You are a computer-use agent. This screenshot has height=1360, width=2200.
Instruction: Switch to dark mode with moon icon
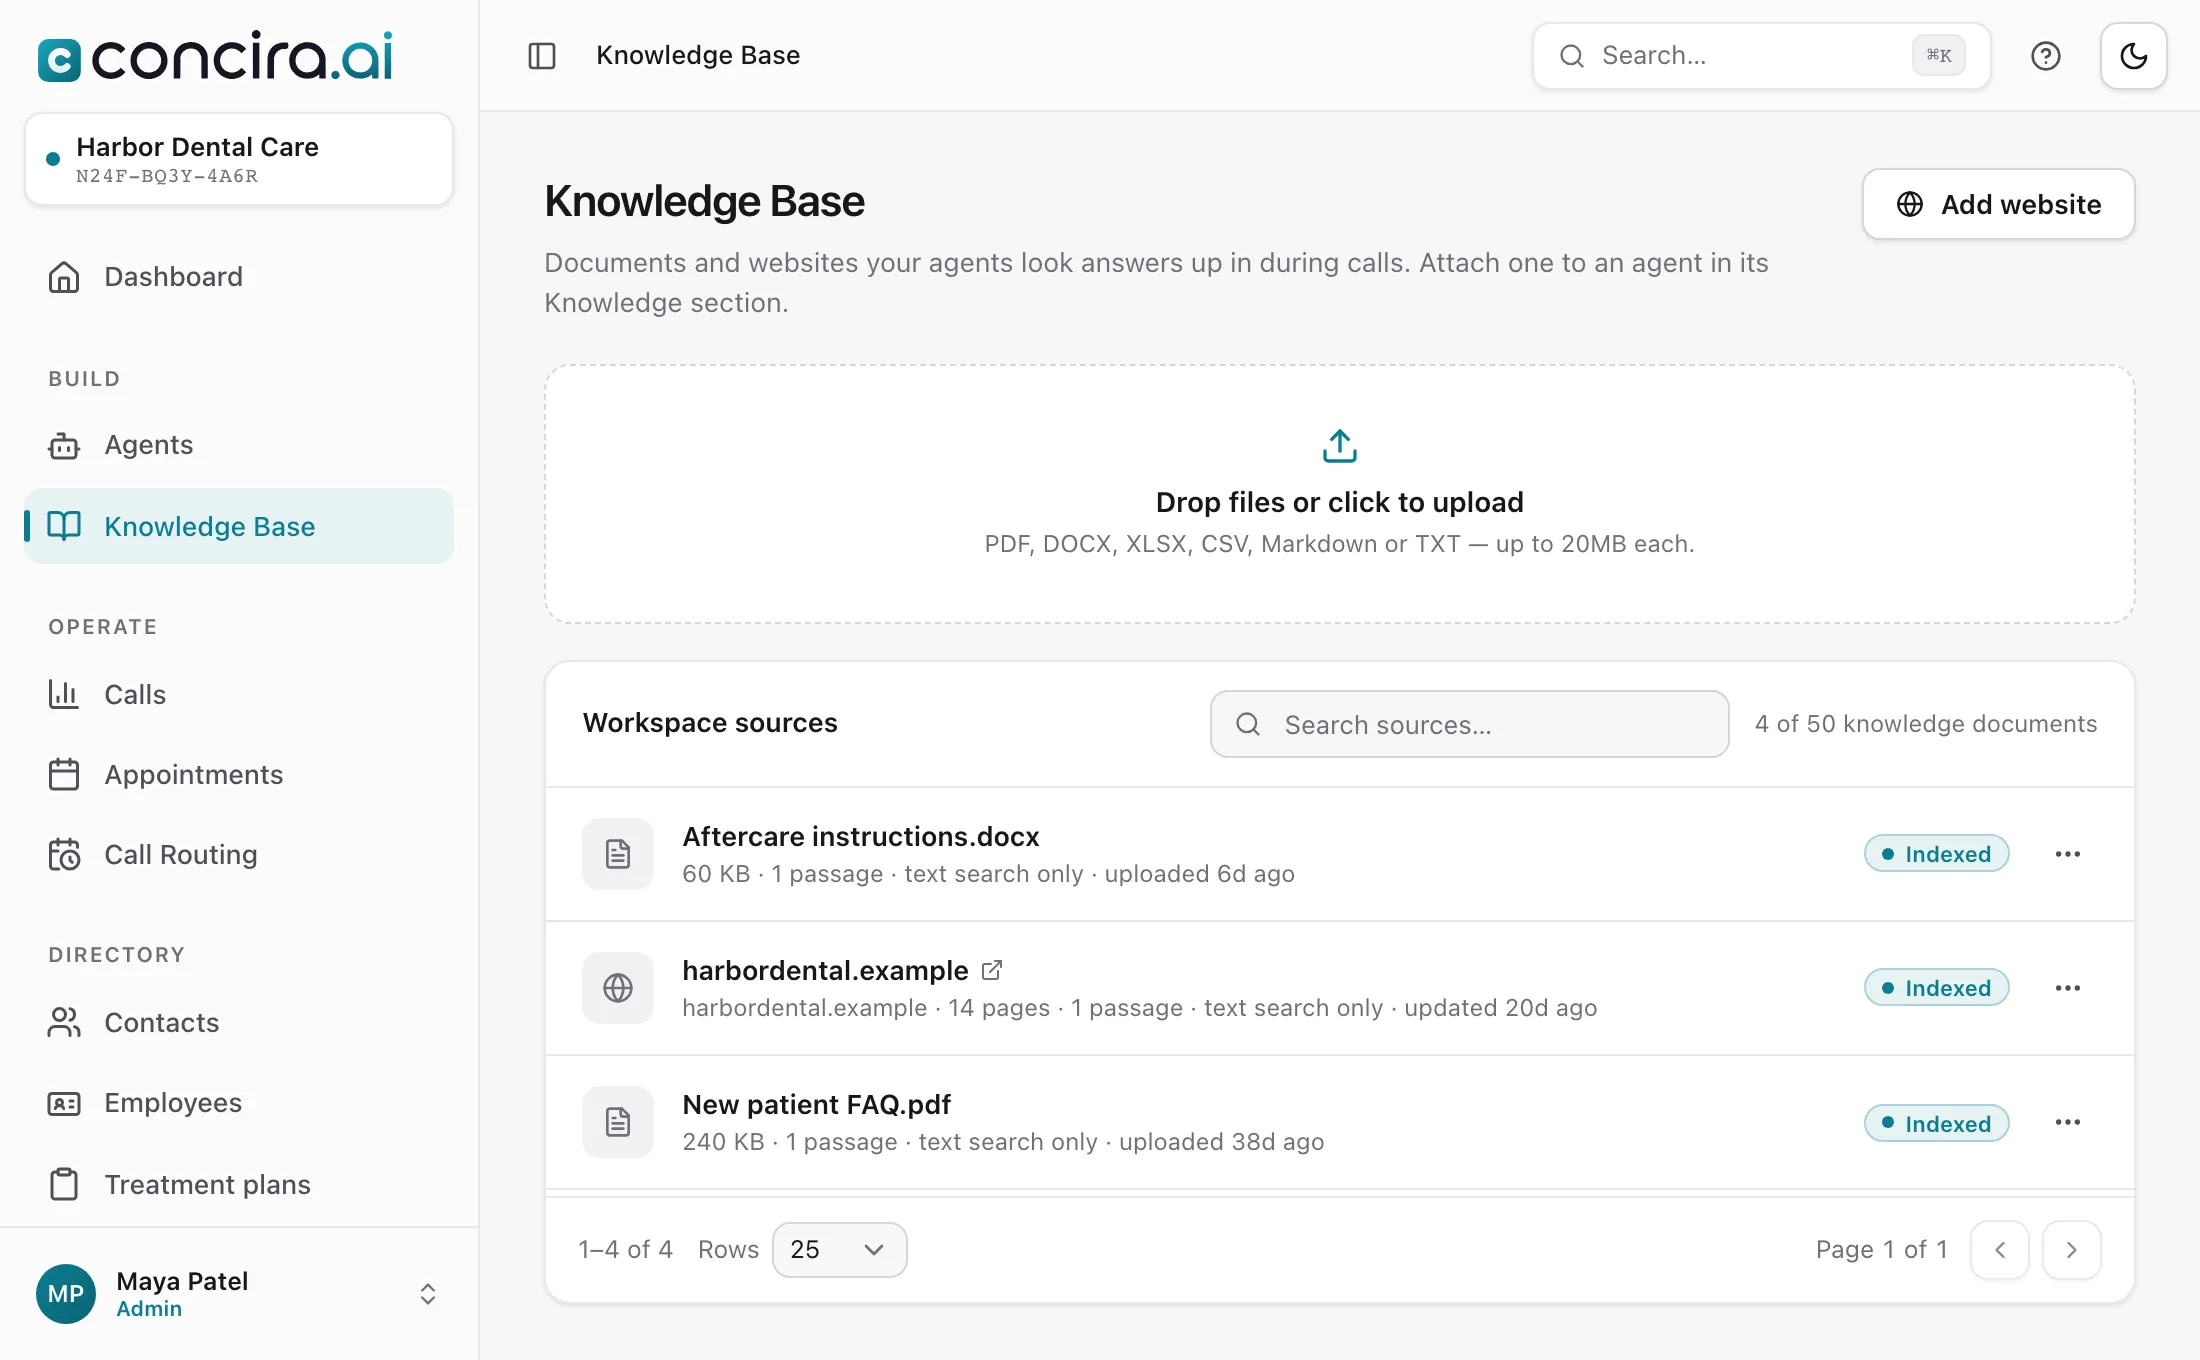2134,56
